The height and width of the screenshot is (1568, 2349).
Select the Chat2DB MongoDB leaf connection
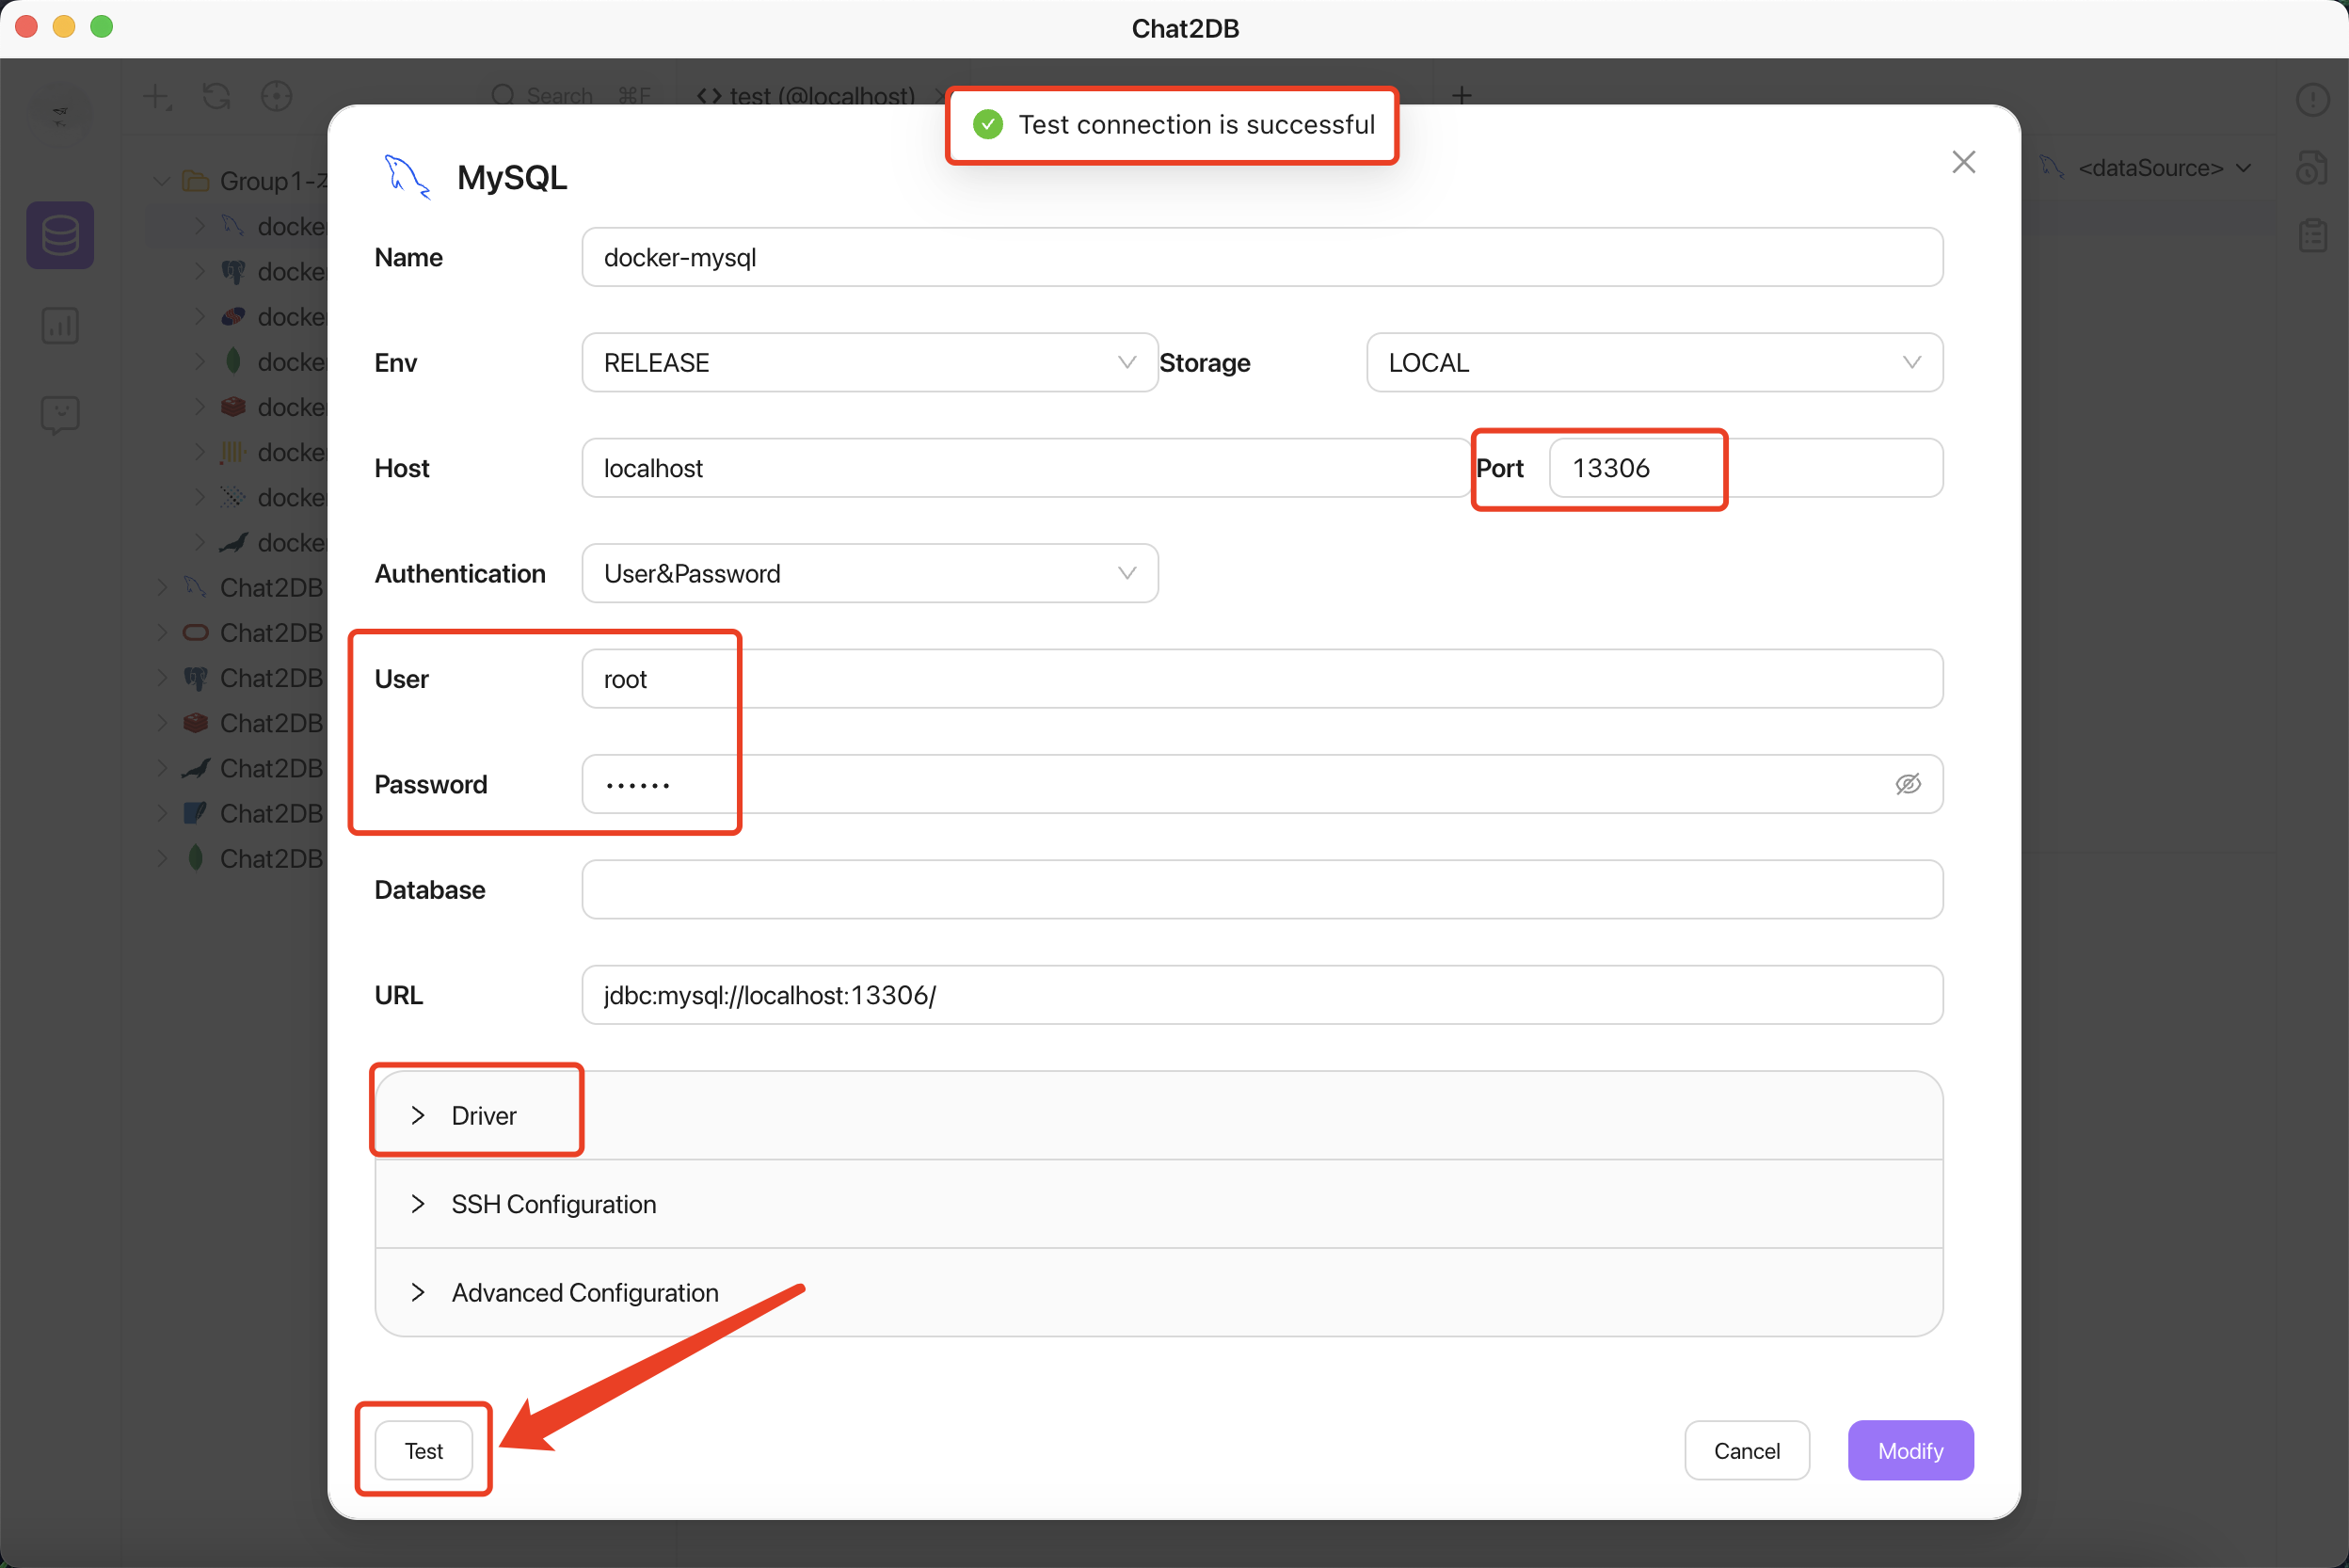point(254,859)
